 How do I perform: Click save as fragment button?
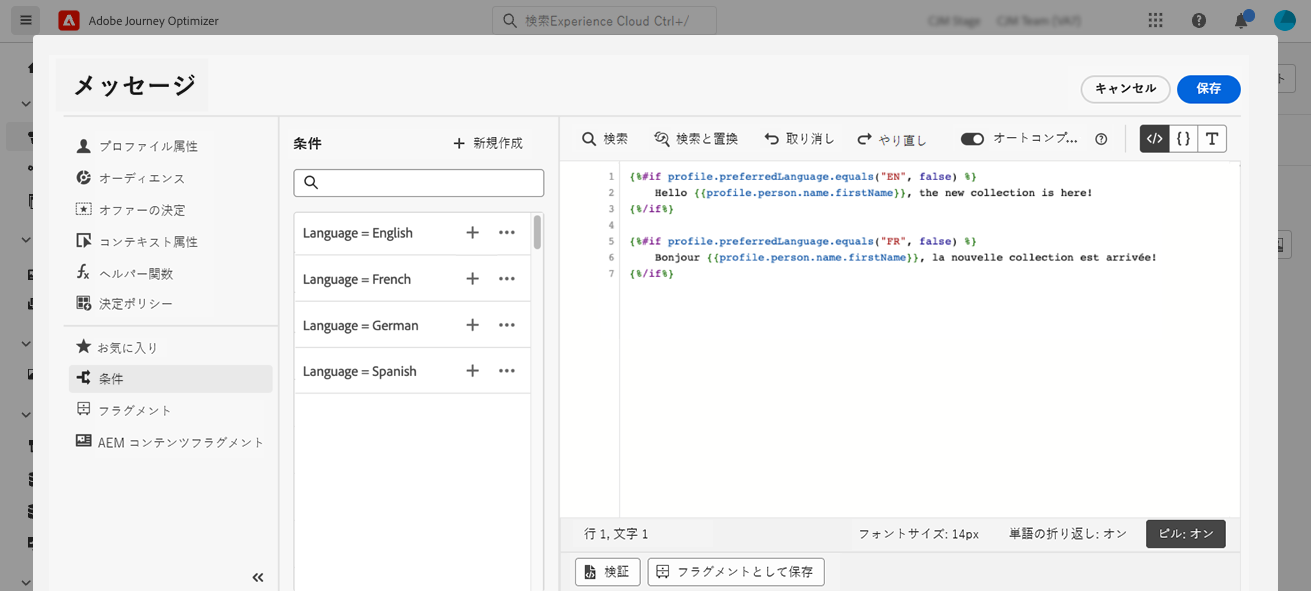tap(736, 572)
